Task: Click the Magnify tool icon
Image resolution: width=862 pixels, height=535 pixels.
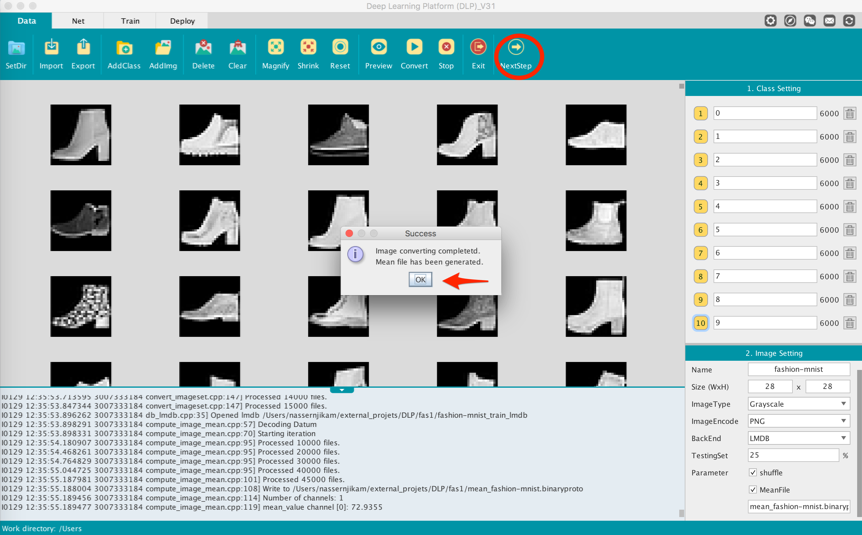Action: tap(275, 48)
